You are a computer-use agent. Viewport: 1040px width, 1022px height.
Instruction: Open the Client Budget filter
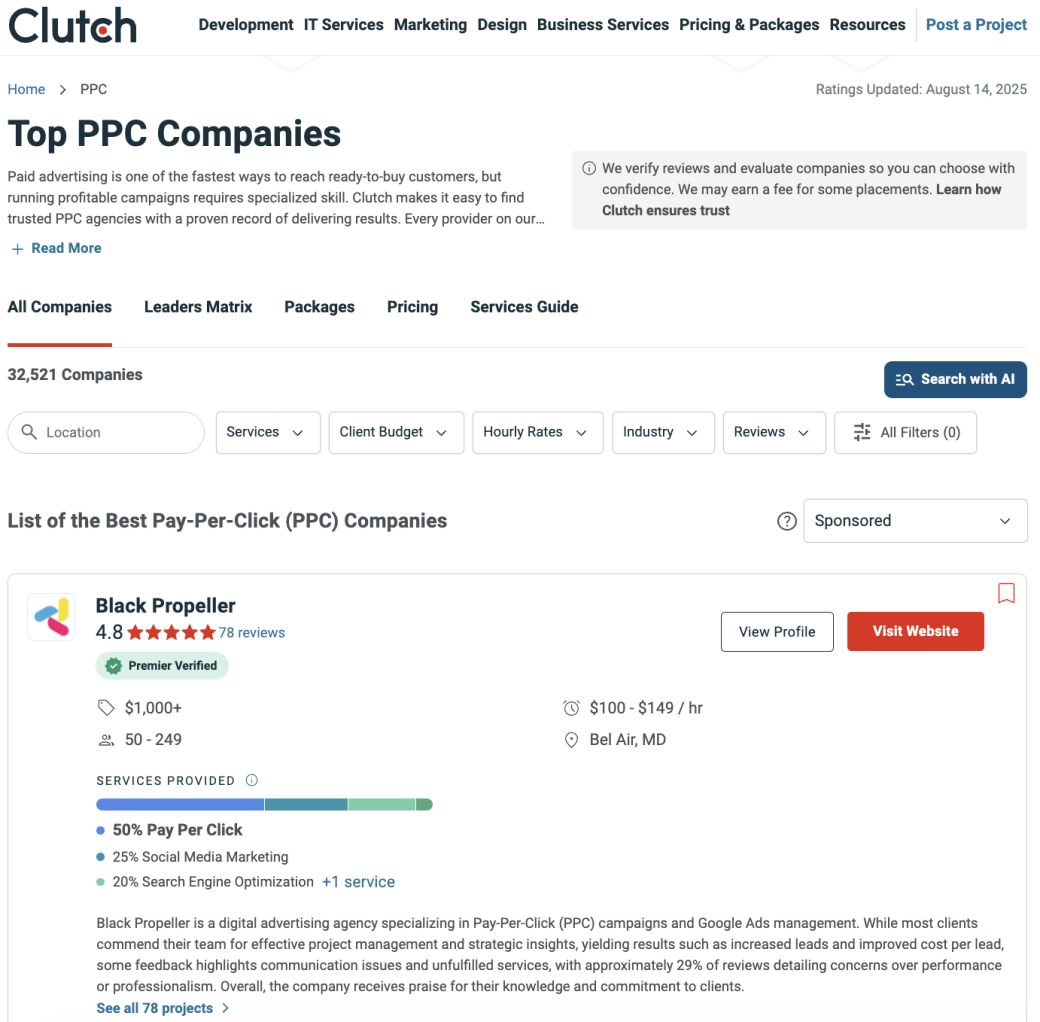coord(396,432)
